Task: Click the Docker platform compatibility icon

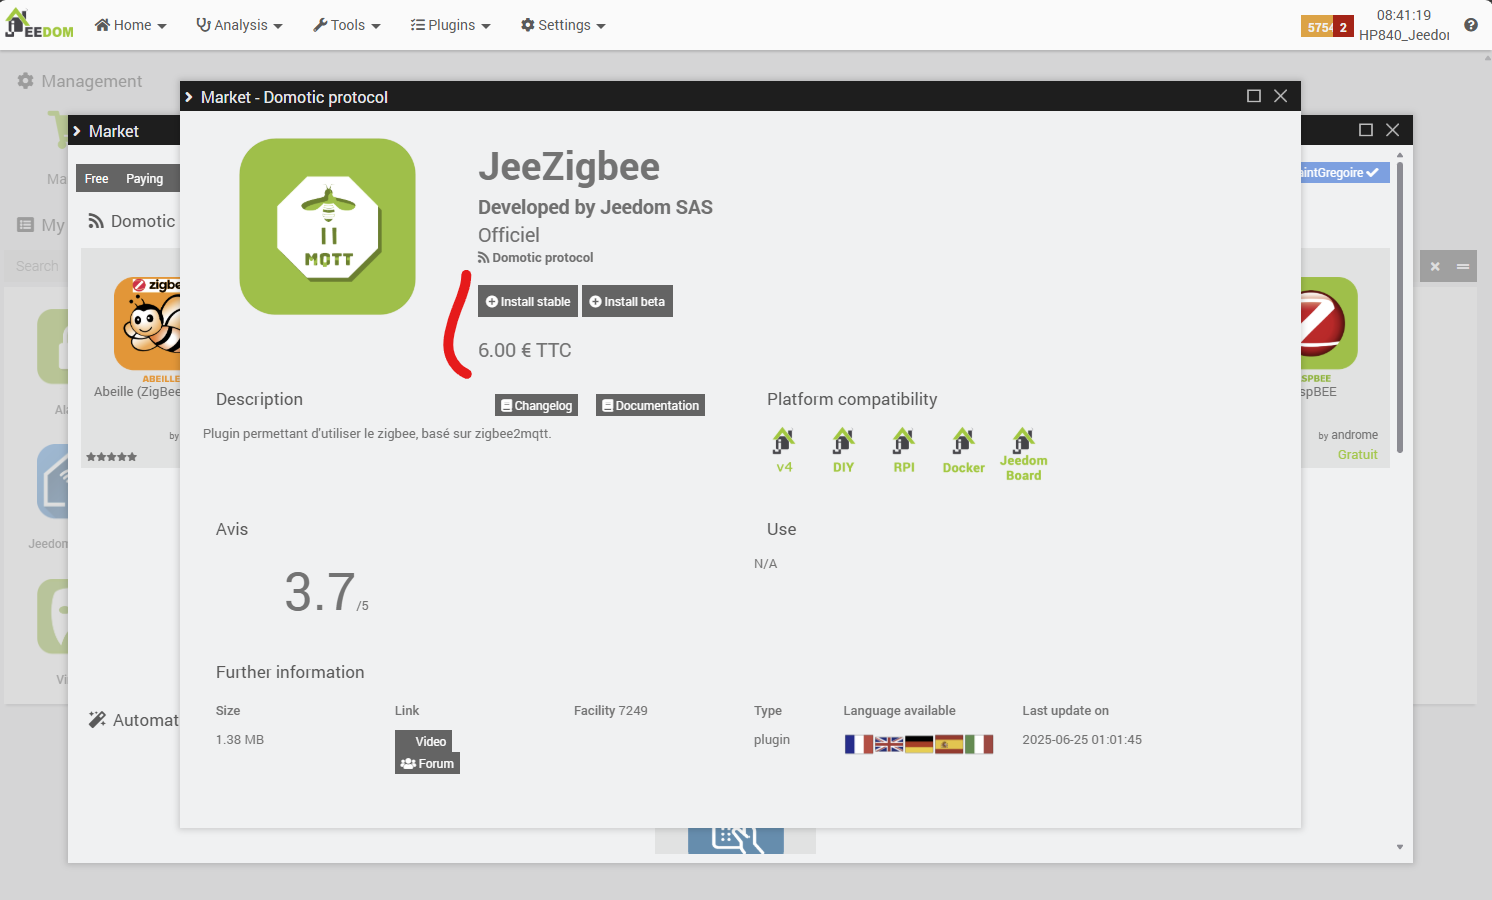Action: click(x=963, y=450)
